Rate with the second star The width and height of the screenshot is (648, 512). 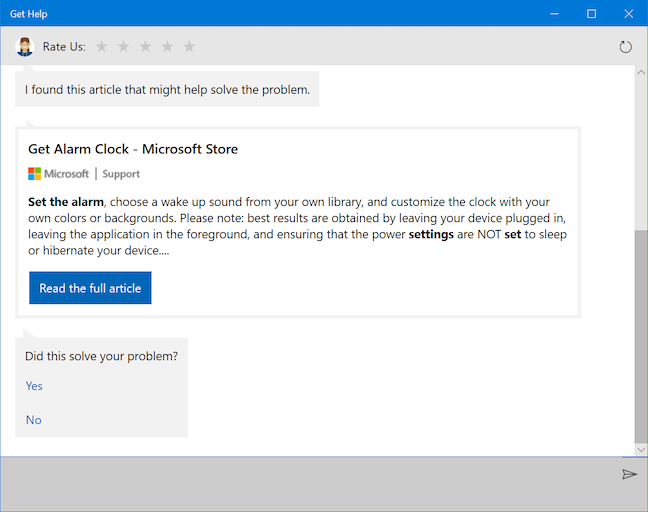pos(123,46)
